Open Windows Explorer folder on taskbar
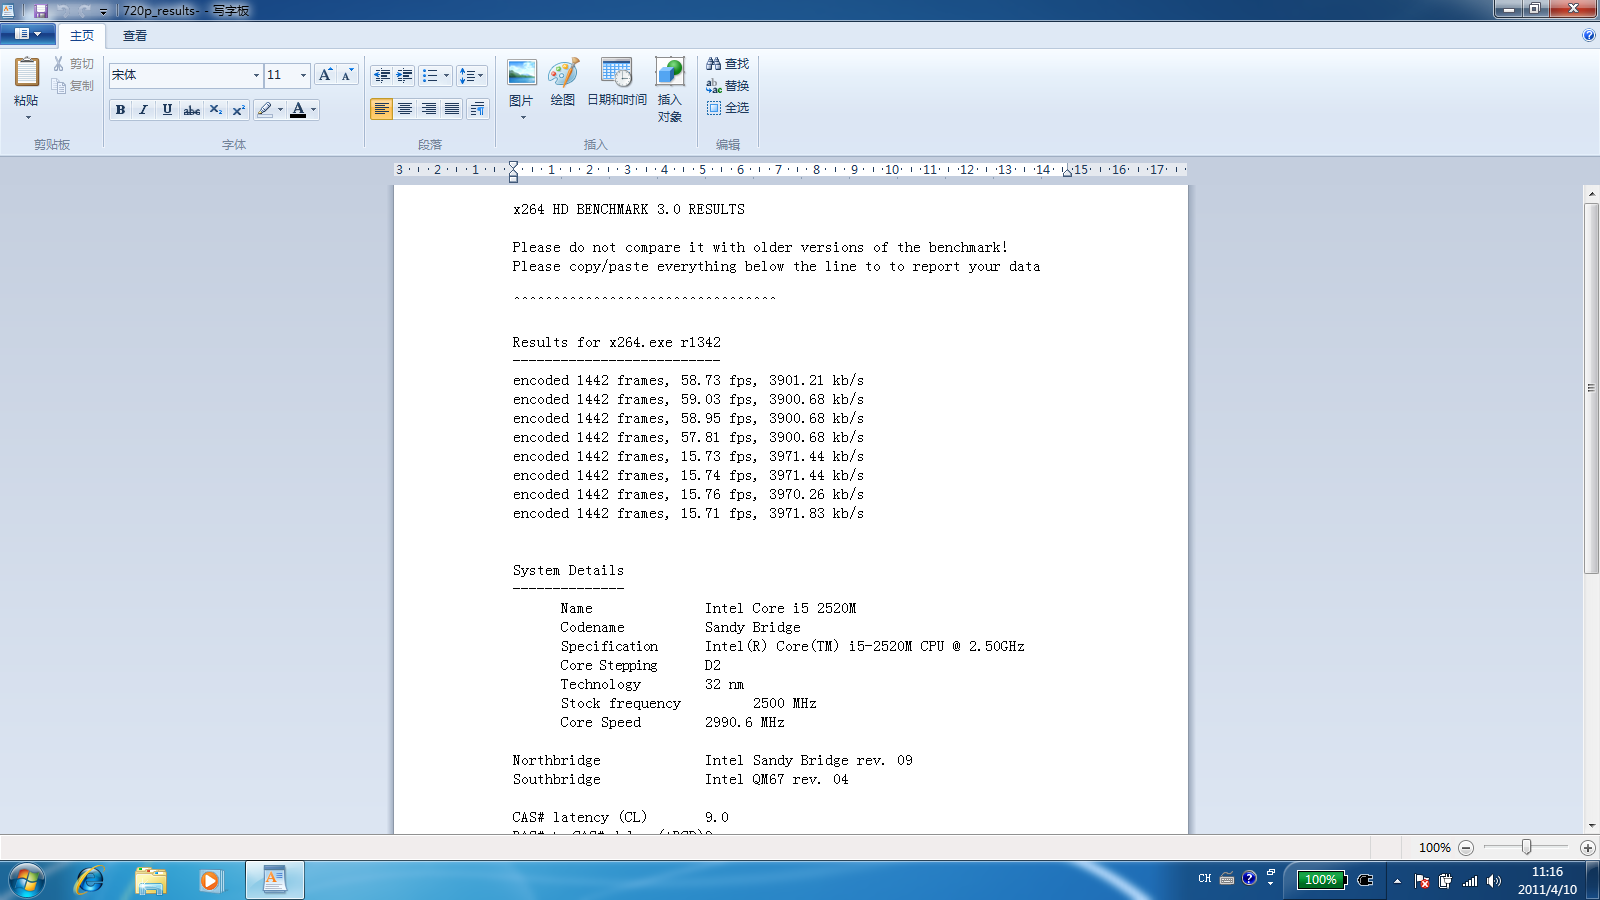Screen dimensions: 1600x900 pyautogui.click(x=150, y=880)
